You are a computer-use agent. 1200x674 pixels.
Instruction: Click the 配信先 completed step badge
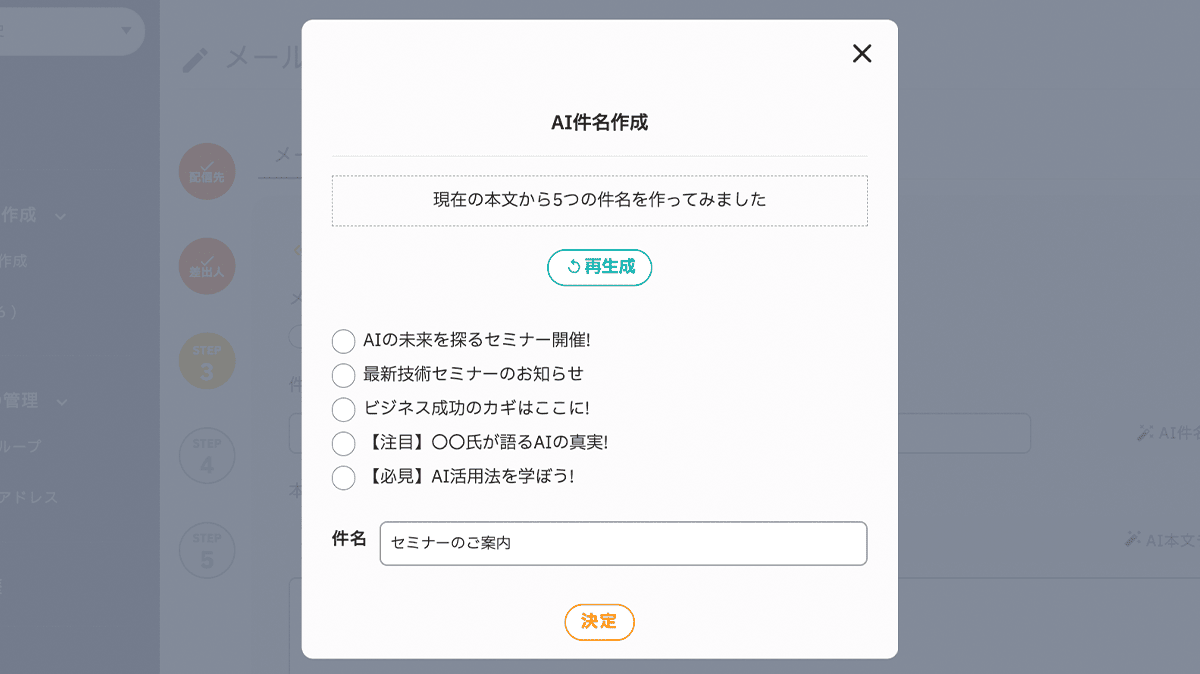pos(207,171)
